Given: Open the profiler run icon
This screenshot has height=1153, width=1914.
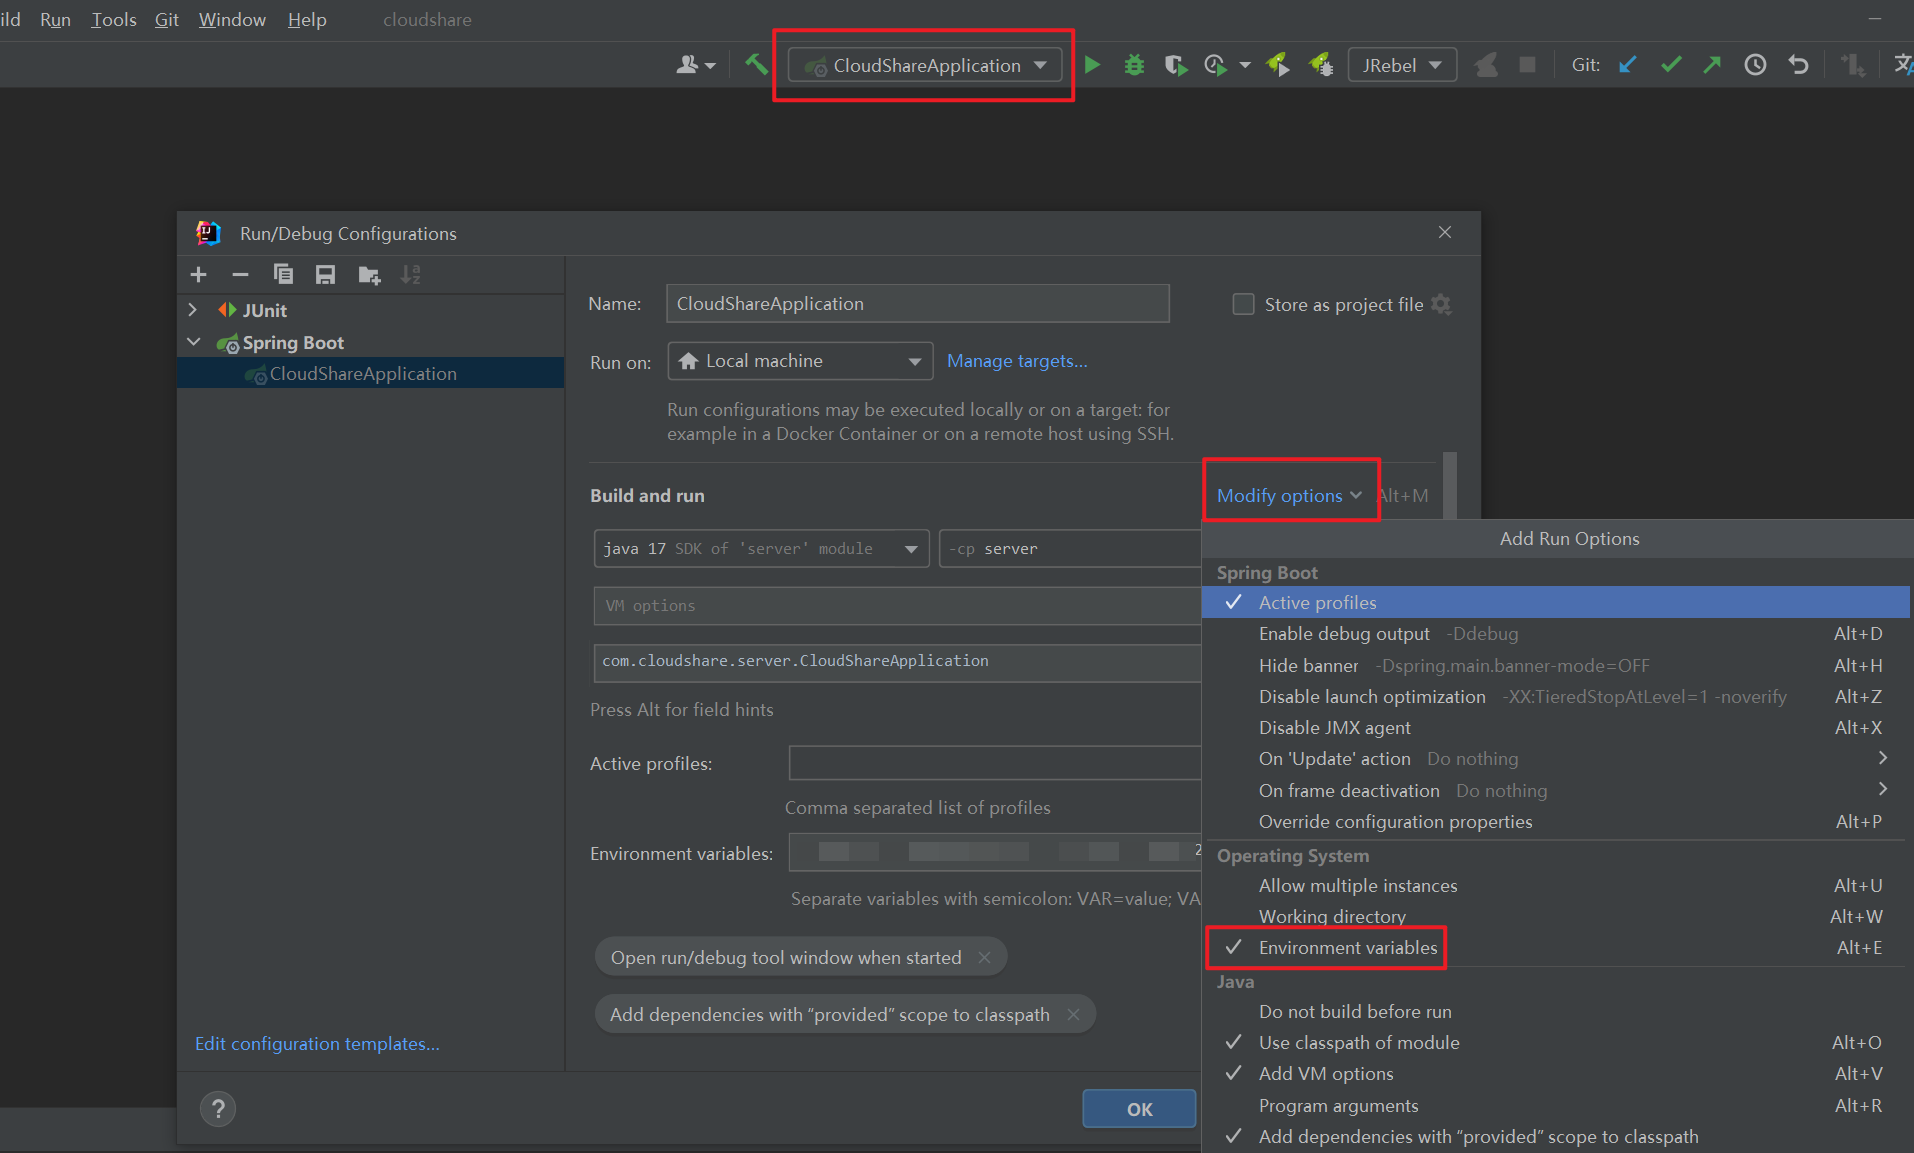Looking at the screenshot, I should tap(1216, 65).
